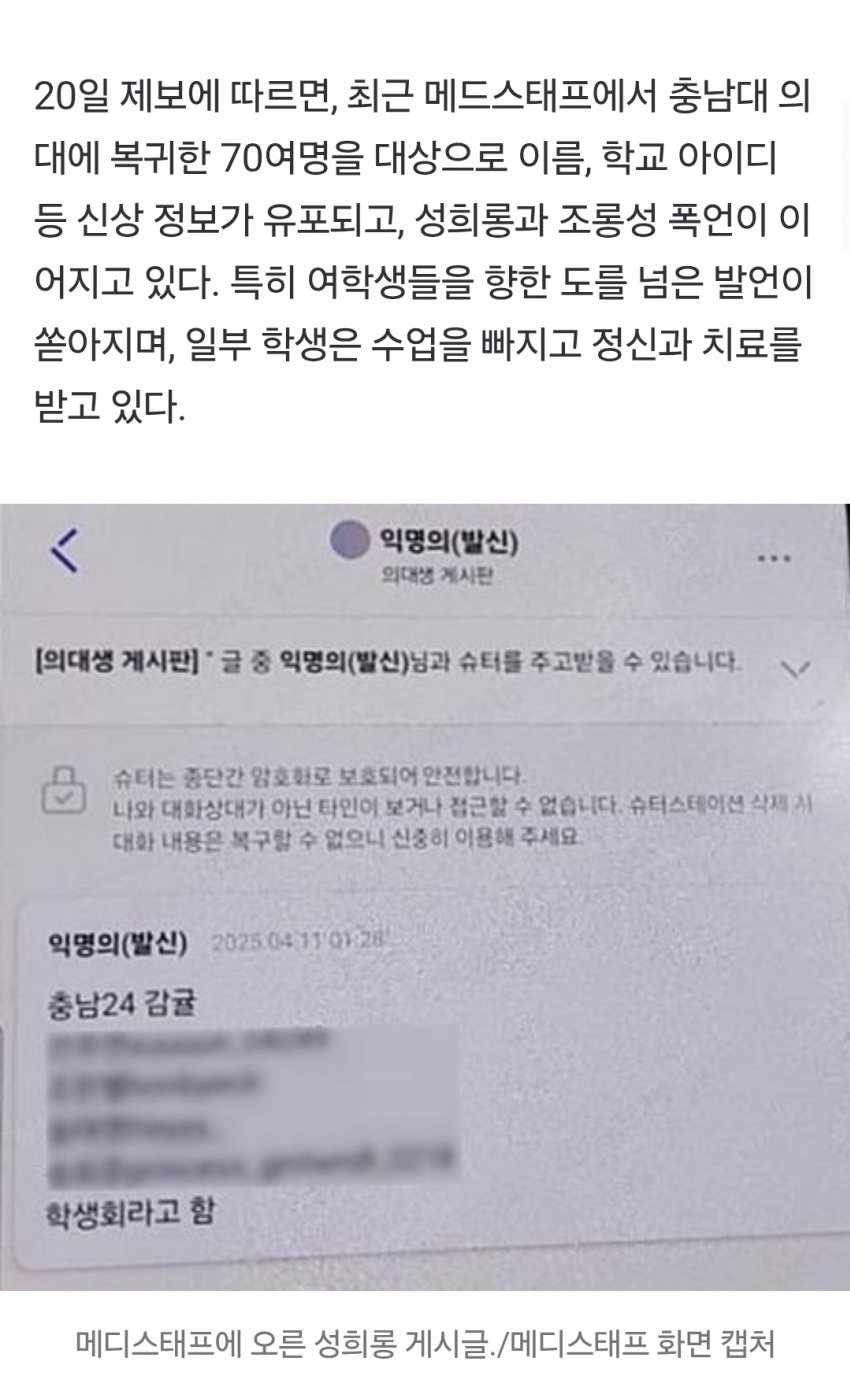Viewport: 850px width, 1398px height.
Task: Tap the 충남24 감귤 message line
Action: click(122, 1003)
